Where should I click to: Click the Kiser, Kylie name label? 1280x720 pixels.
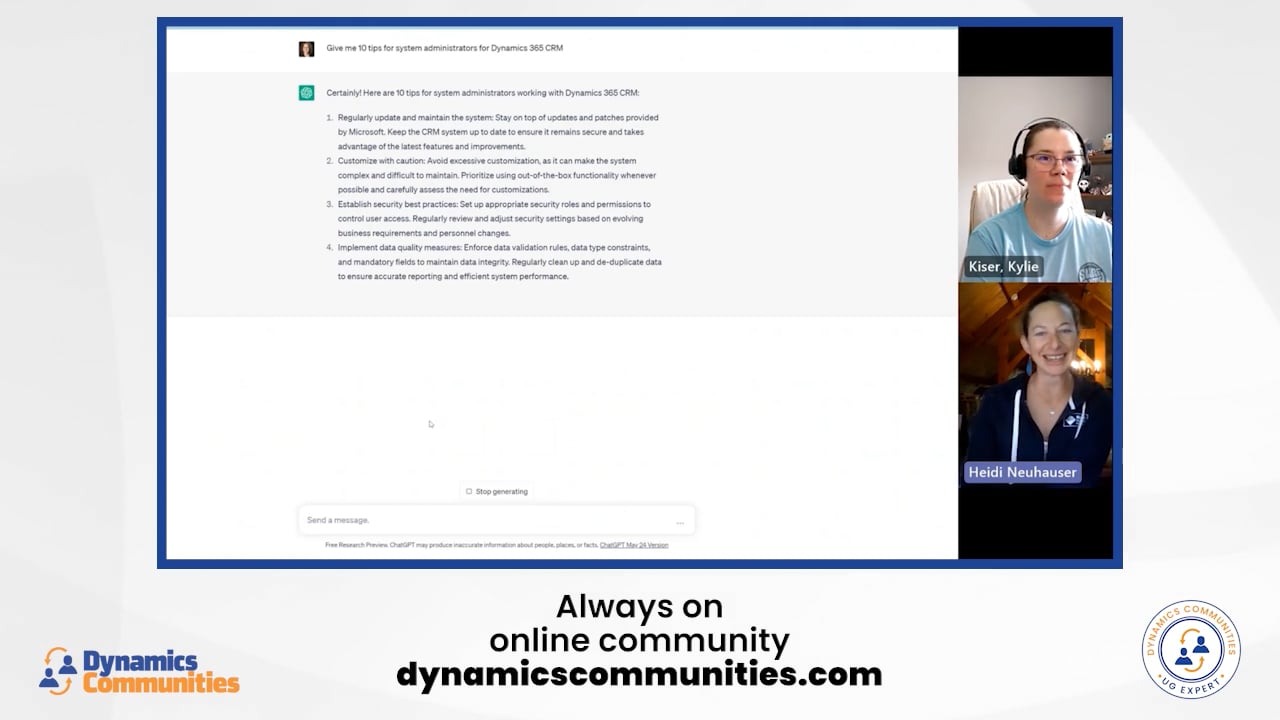pyautogui.click(x=1003, y=266)
